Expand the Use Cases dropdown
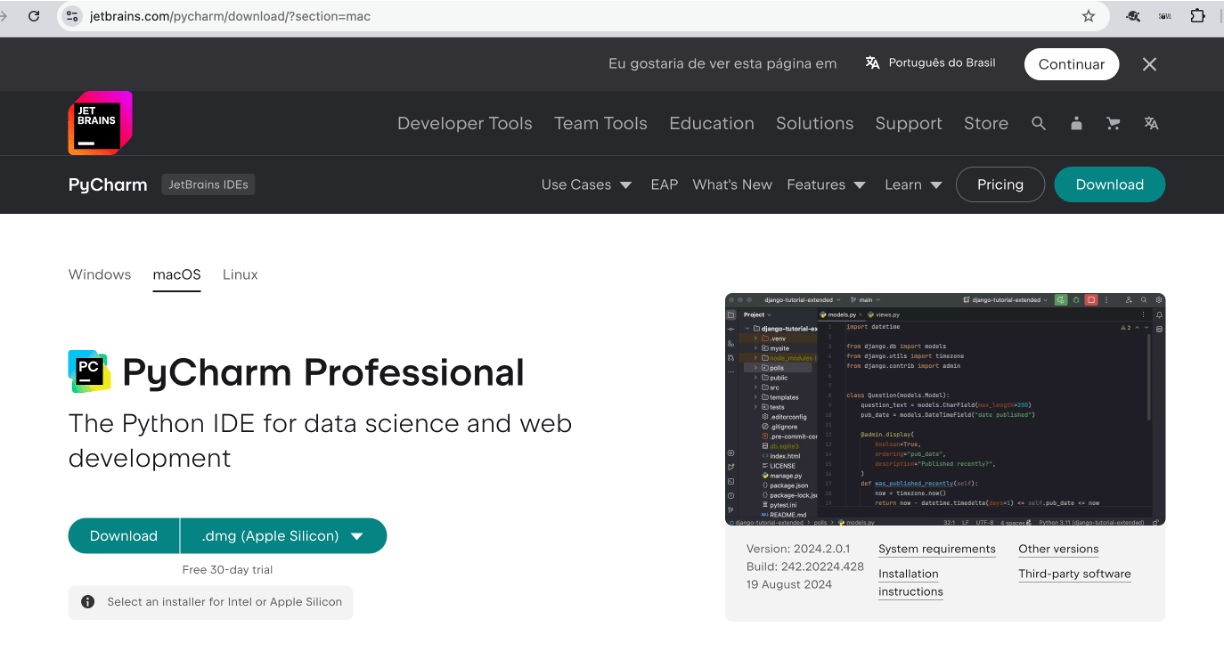Viewport: 1224px width, 660px height. tap(587, 185)
